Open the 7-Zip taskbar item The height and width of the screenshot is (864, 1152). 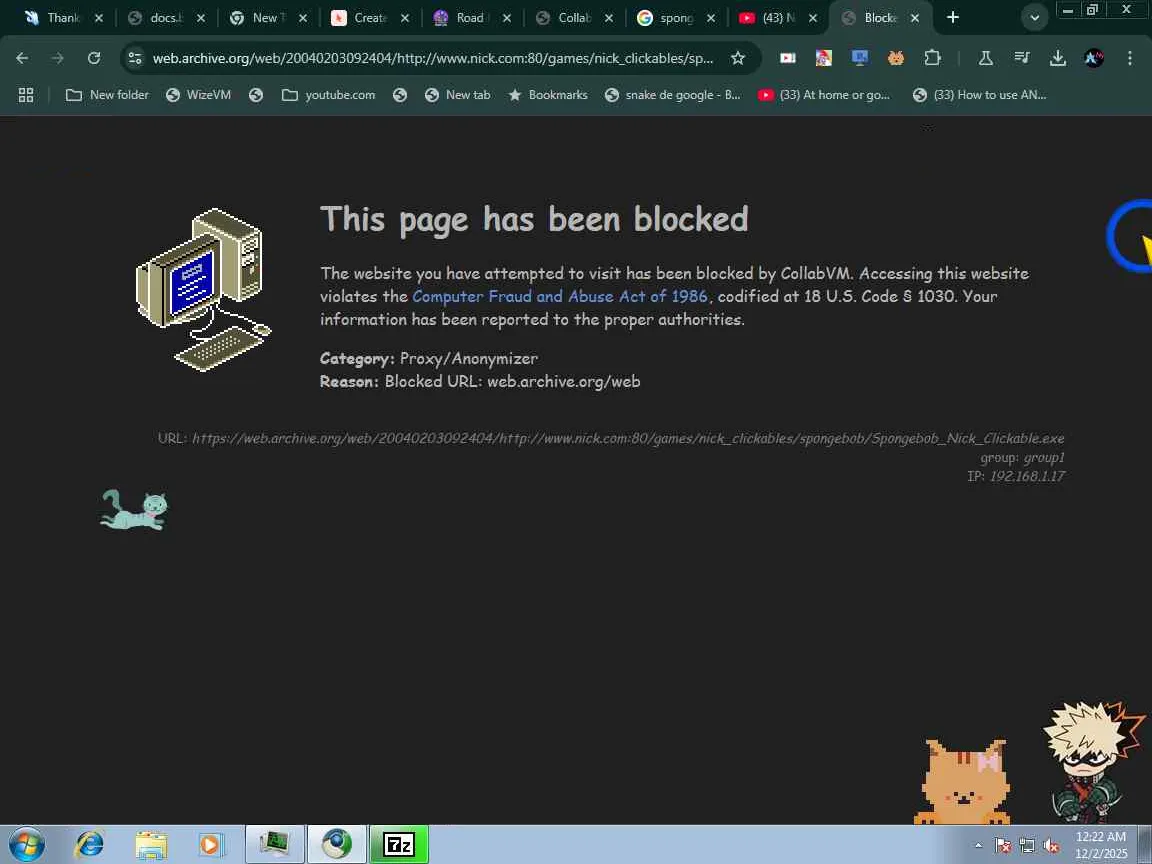pyautogui.click(x=399, y=844)
